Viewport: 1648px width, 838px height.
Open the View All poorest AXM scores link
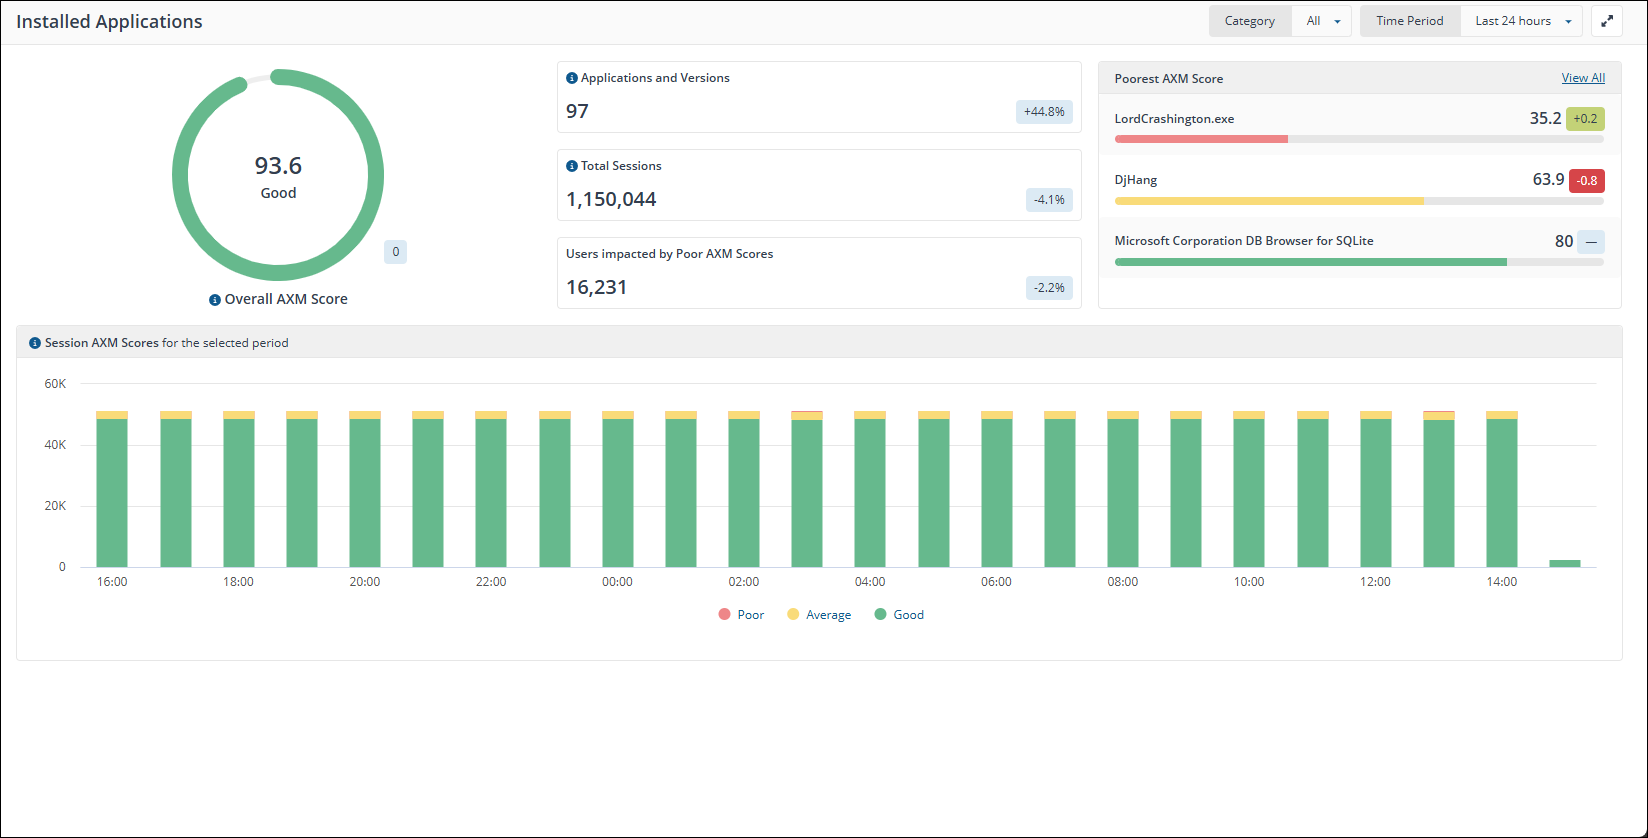pos(1583,78)
